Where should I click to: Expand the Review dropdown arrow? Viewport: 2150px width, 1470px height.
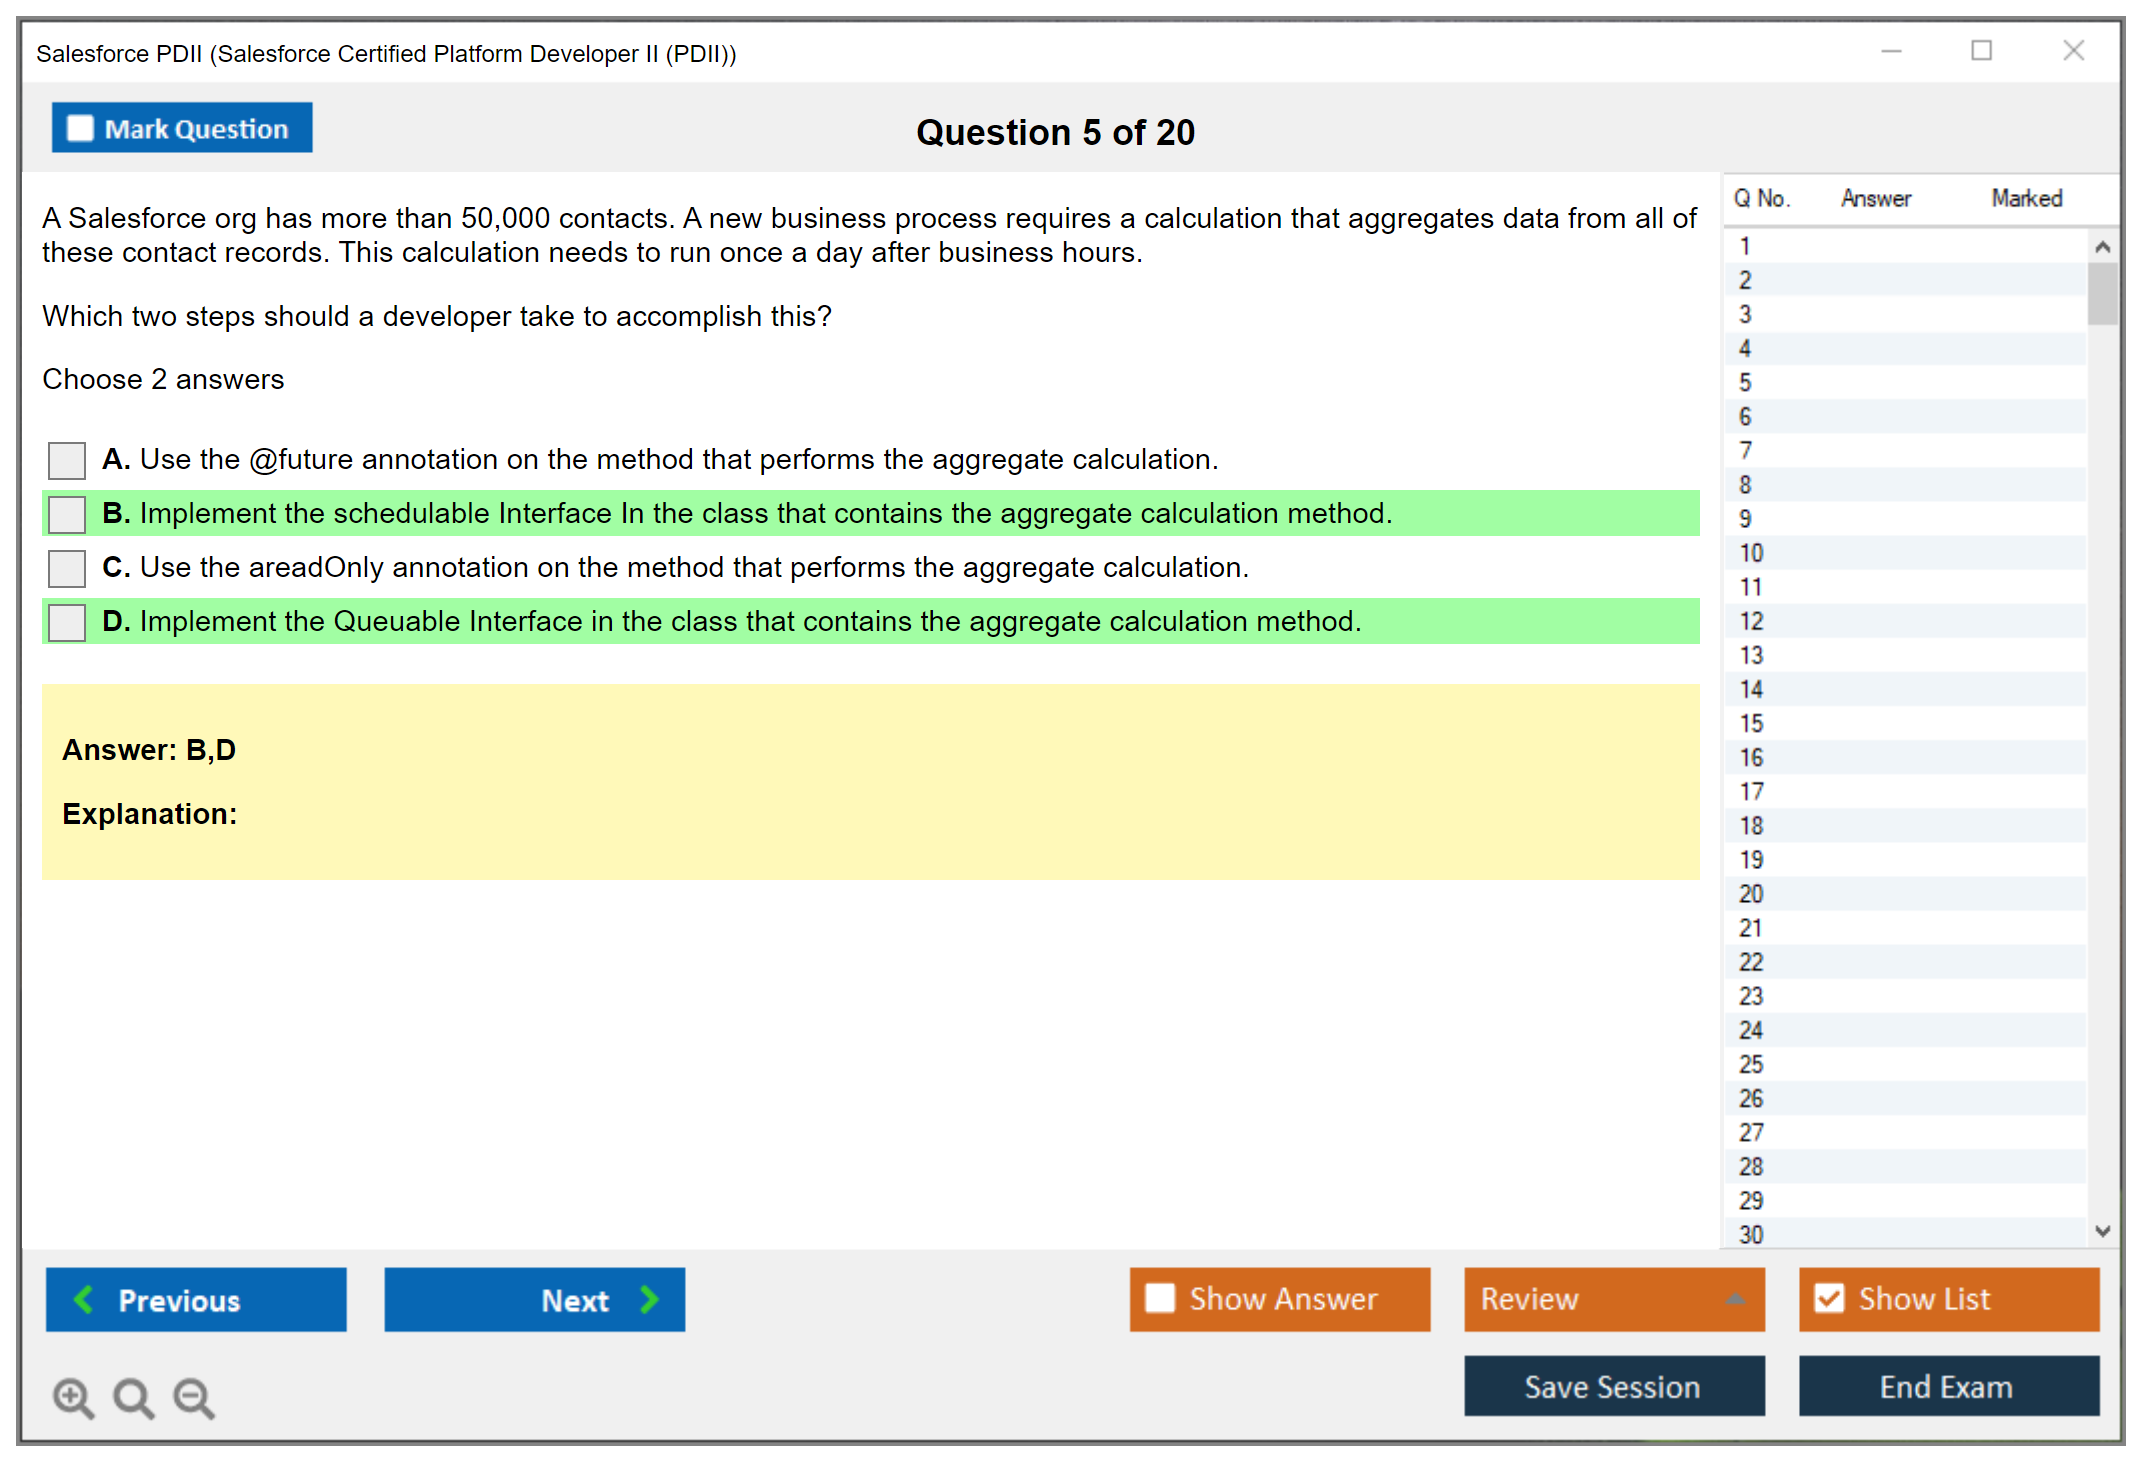tap(1736, 1298)
